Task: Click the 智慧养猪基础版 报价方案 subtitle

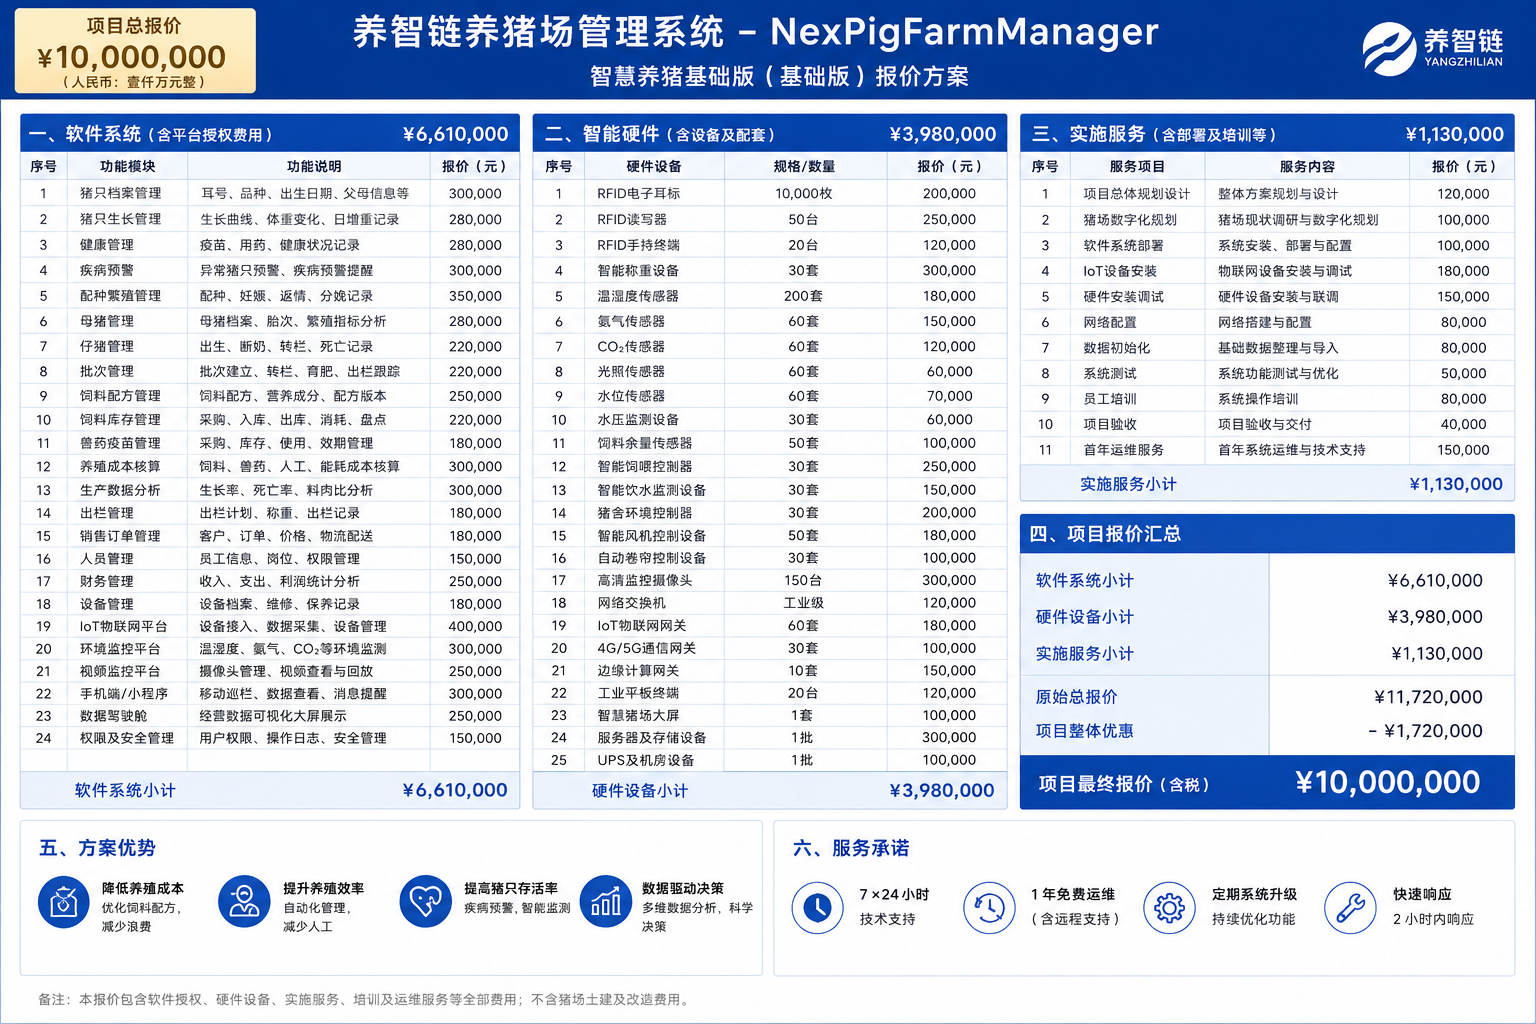Action: click(x=779, y=77)
